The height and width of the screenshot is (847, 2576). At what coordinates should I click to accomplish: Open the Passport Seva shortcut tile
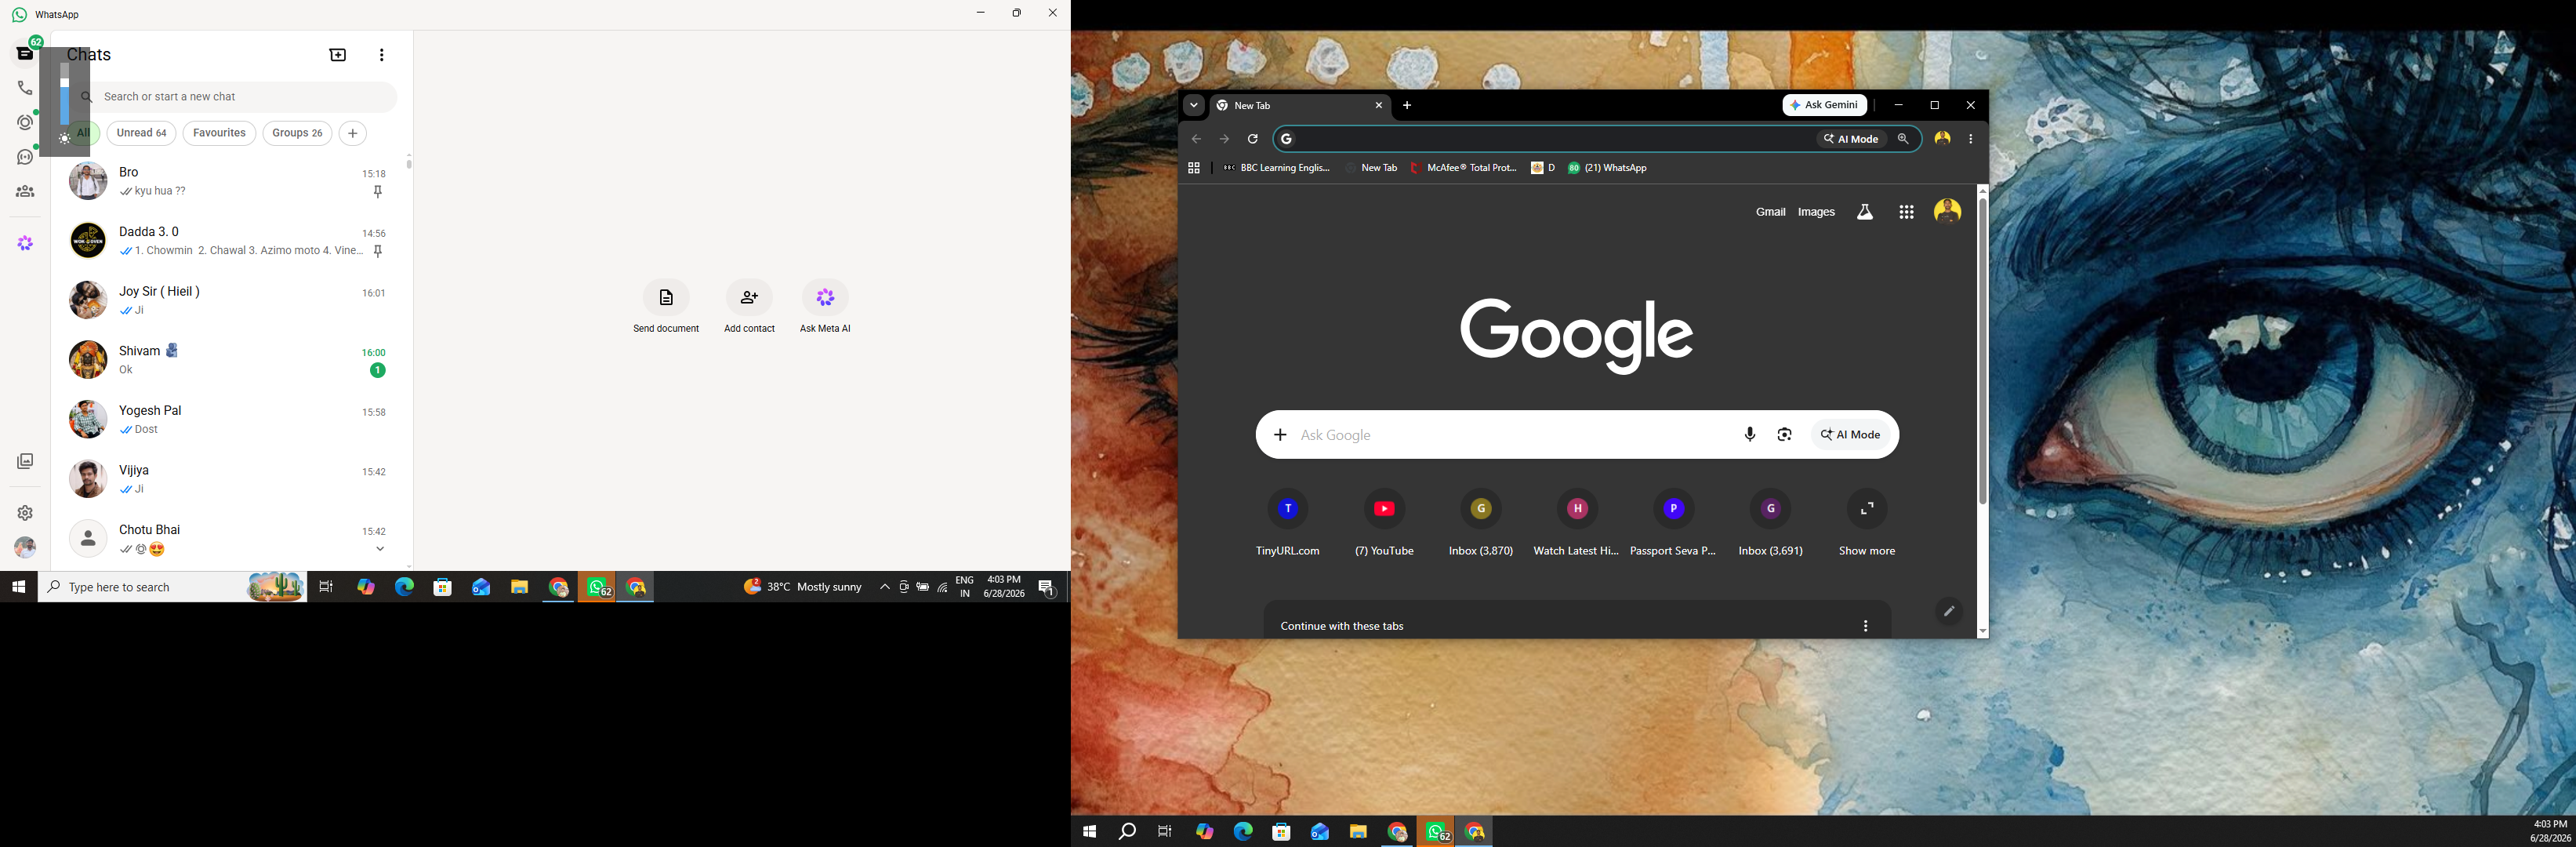pyautogui.click(x=1673, y=524)
